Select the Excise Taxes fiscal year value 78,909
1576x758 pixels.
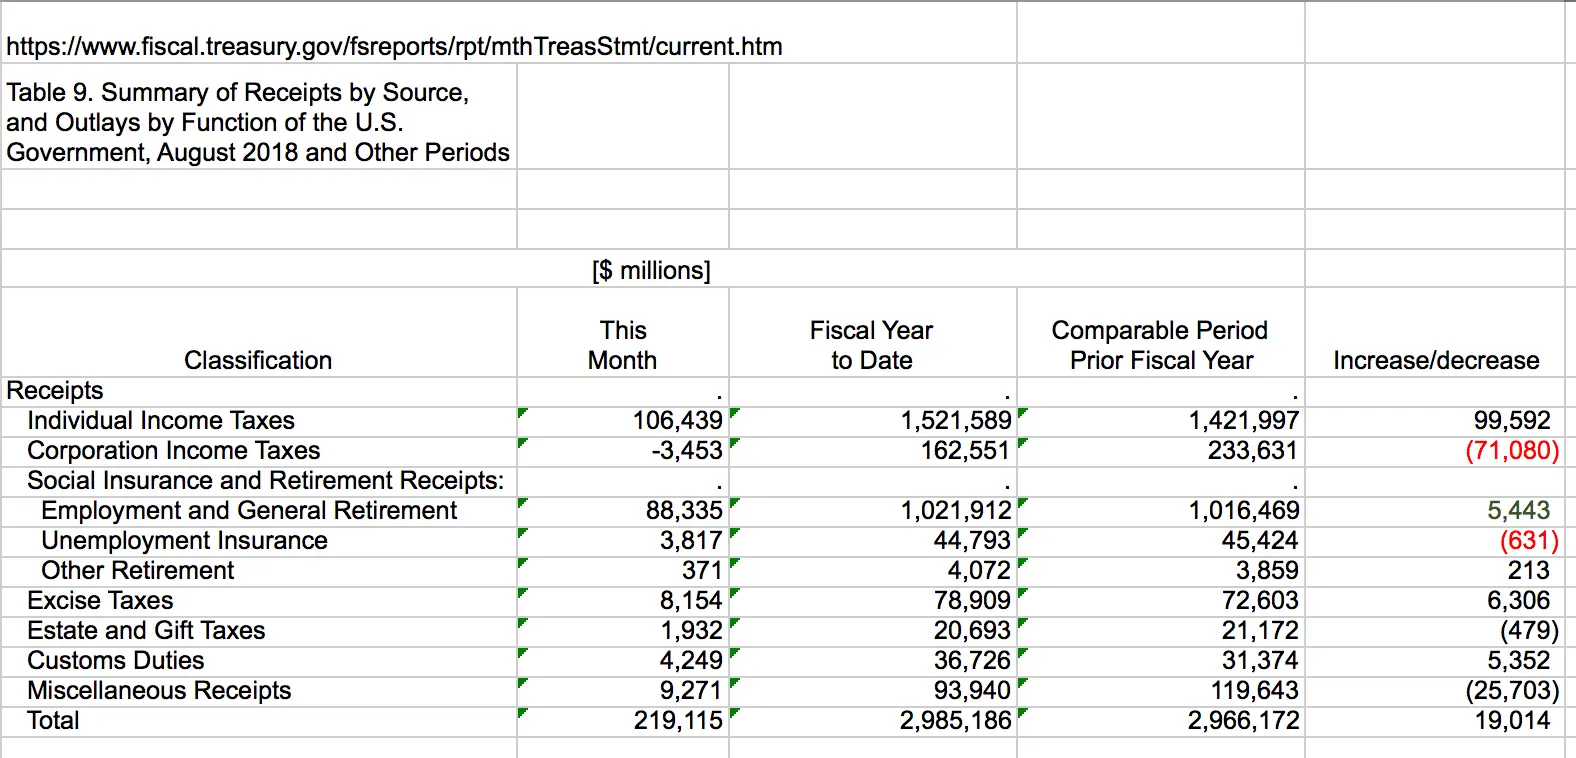click(x=971, y=601)
